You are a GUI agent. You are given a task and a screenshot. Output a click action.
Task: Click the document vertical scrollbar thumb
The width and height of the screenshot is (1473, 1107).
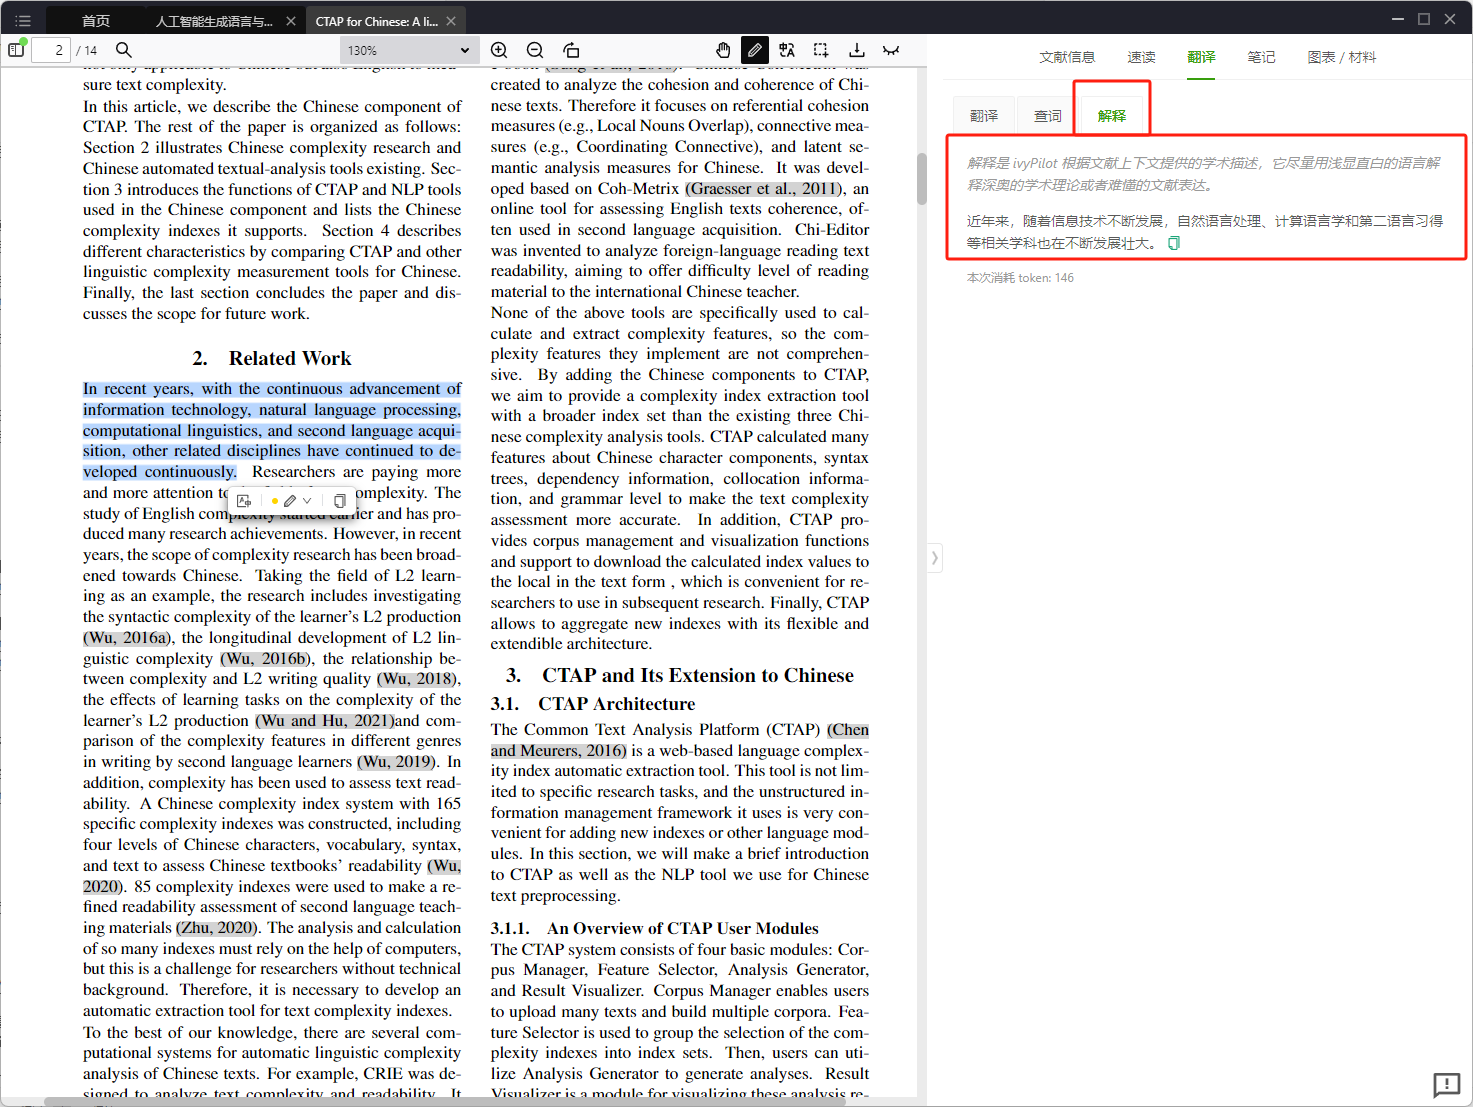pyautogui.click(x=921, y=179)
